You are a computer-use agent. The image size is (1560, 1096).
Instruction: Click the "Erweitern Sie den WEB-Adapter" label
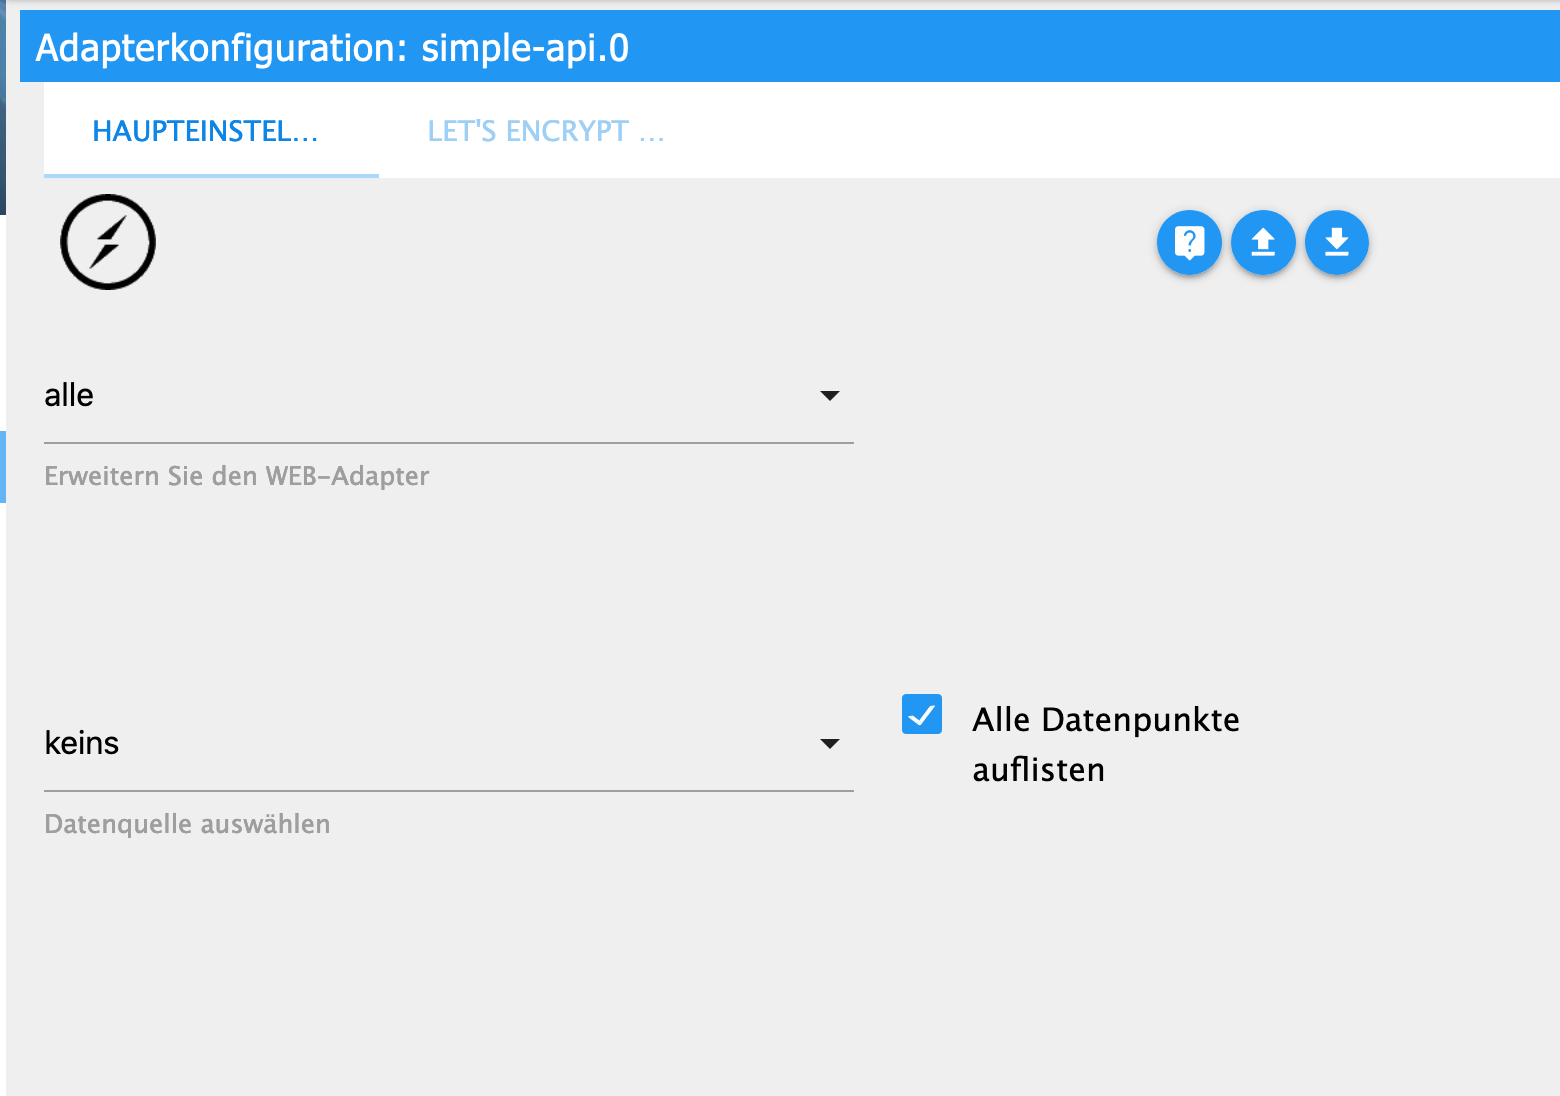pos(237,476)
